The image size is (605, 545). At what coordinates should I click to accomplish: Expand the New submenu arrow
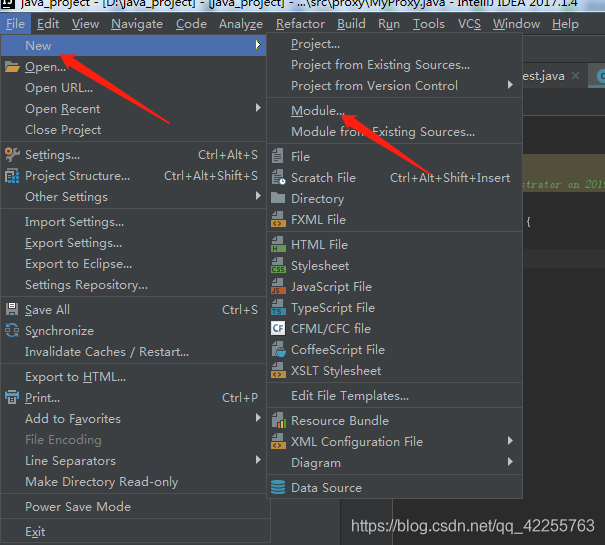click(258, 45)
